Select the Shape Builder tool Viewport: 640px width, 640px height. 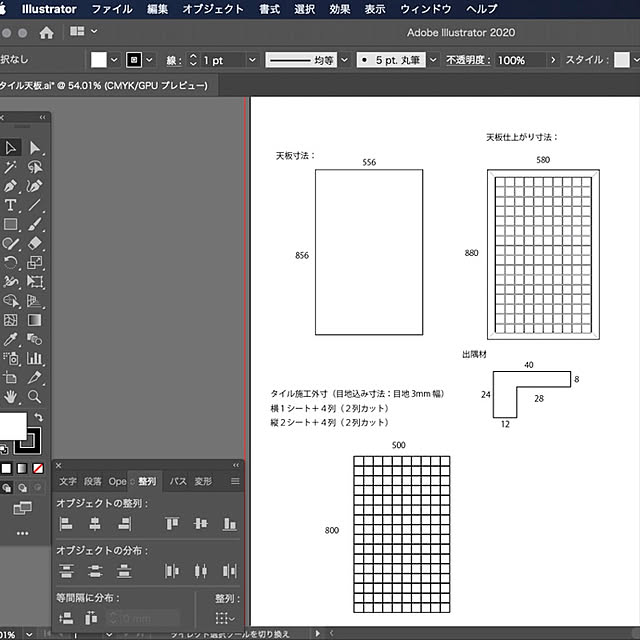[x=11, y=301]
